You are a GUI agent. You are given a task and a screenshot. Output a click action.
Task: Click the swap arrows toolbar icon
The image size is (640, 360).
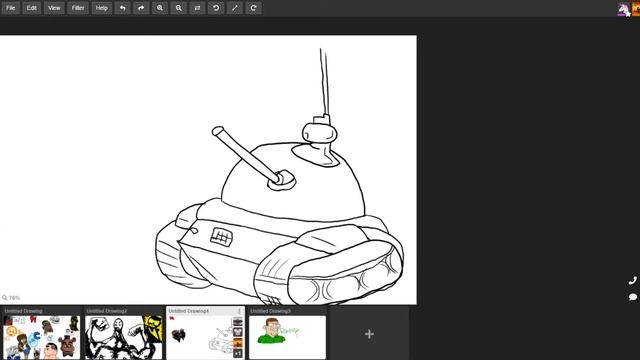197,8
